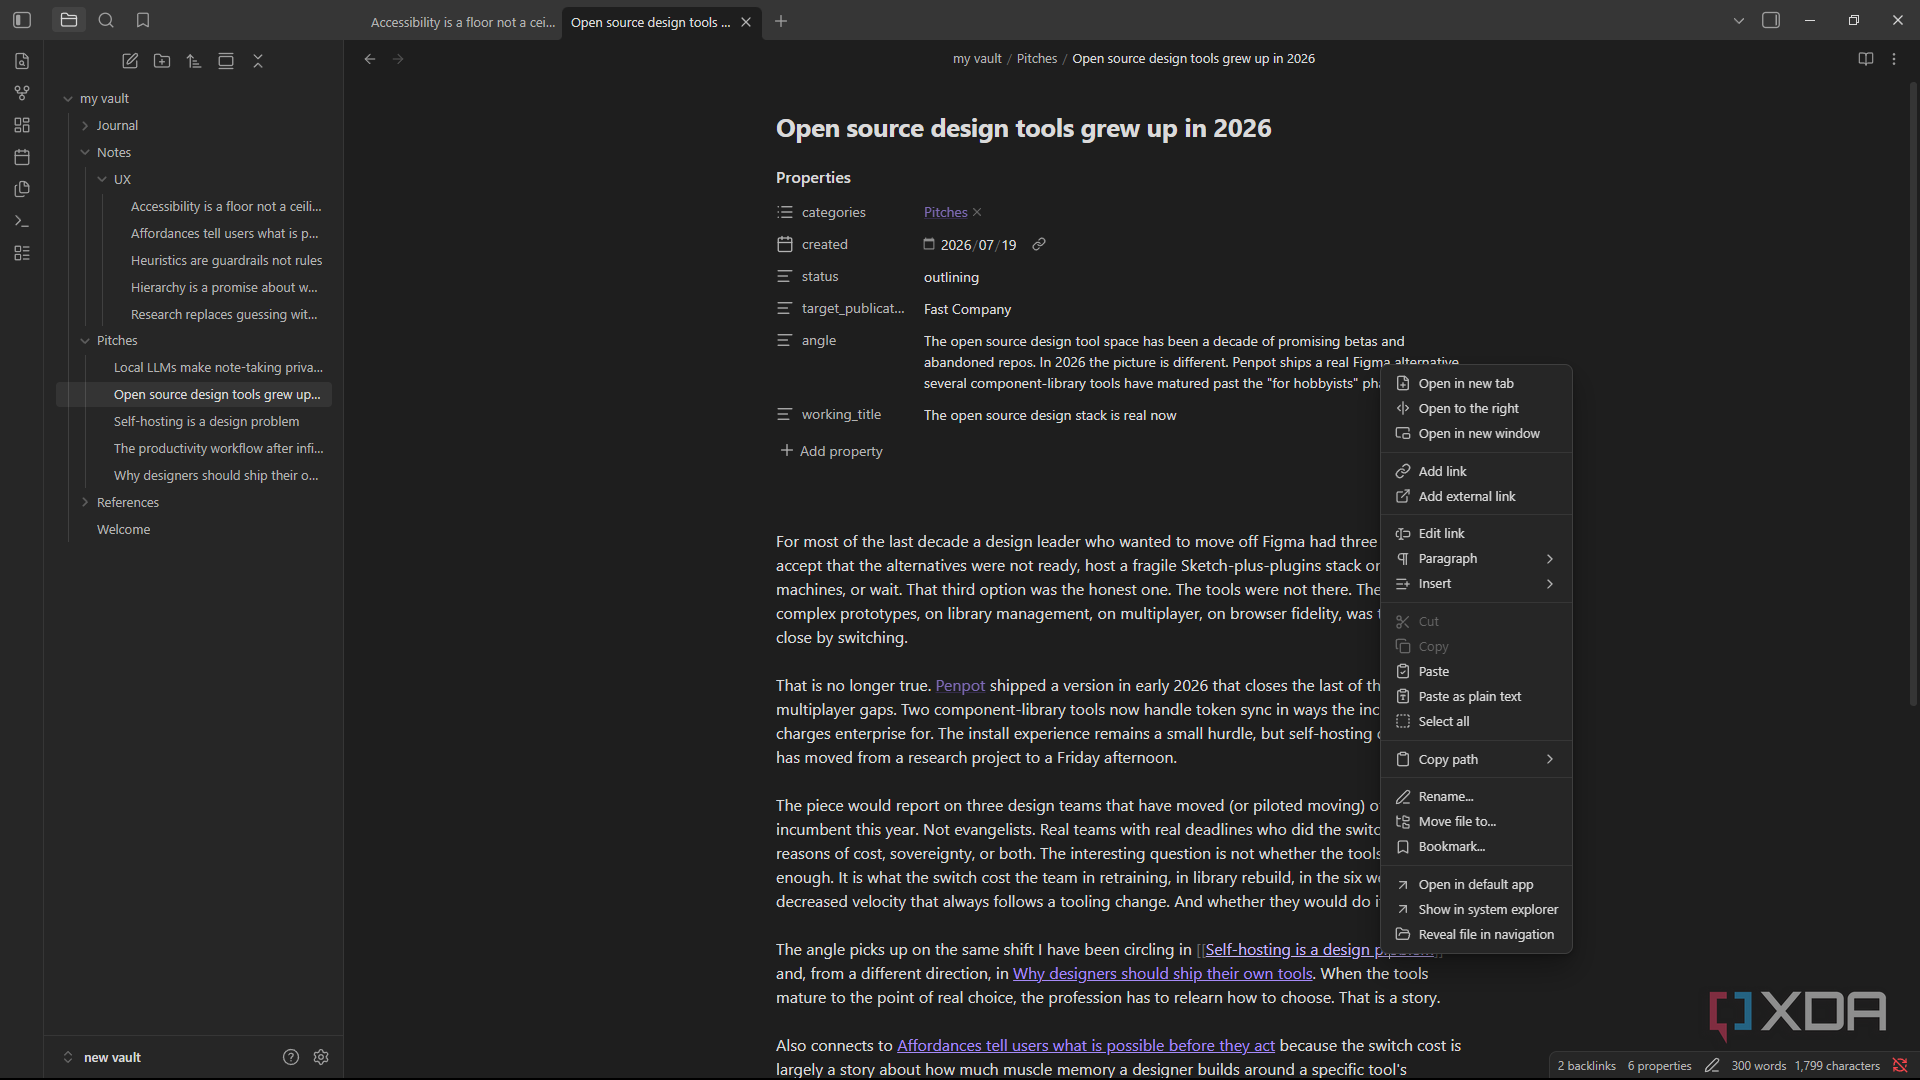Open the Welcome note
The width and height of the screenshot is (1920, 1080).
click(x=123, y=530)
